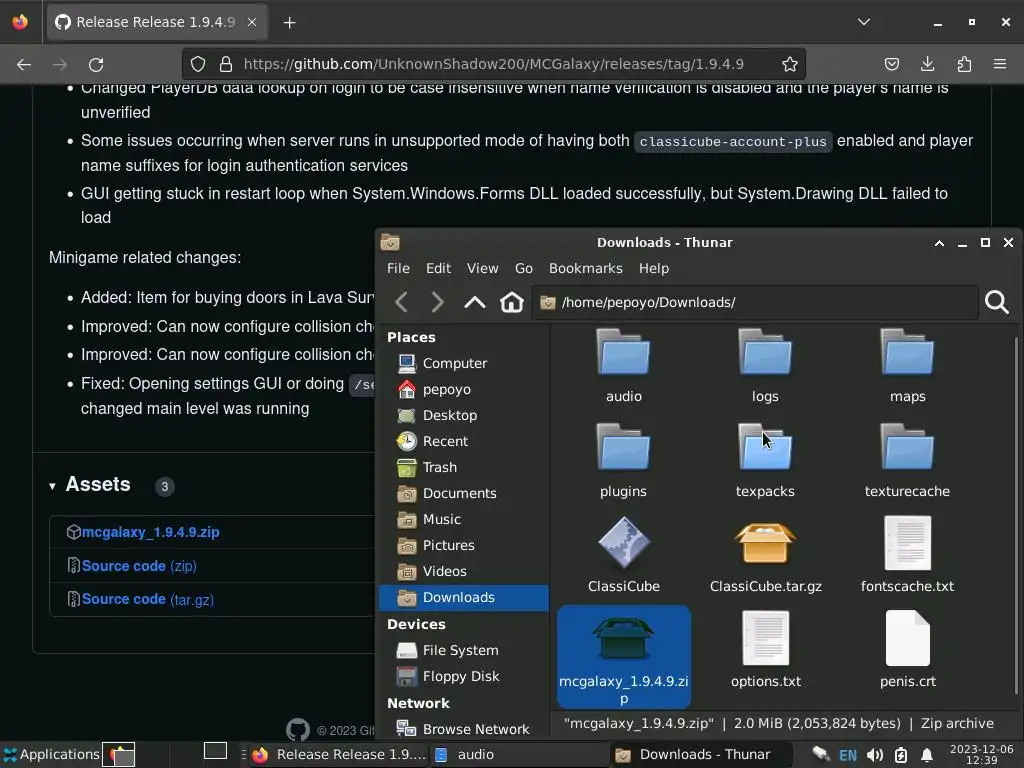1024x768 pixels.
Task: Select ClassiCube.tar.gz archive
Action: pyautogui.click(x=765, y=556)
